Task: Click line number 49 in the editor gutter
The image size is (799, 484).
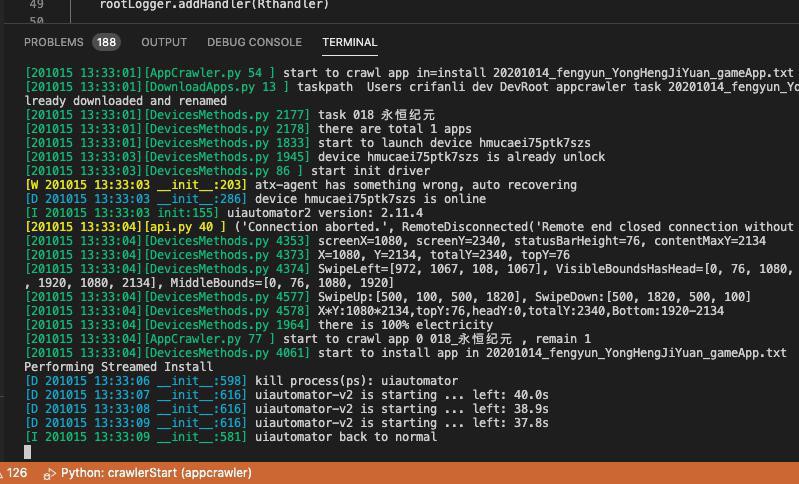Action: pyautogui.click(x=37, y=5)
